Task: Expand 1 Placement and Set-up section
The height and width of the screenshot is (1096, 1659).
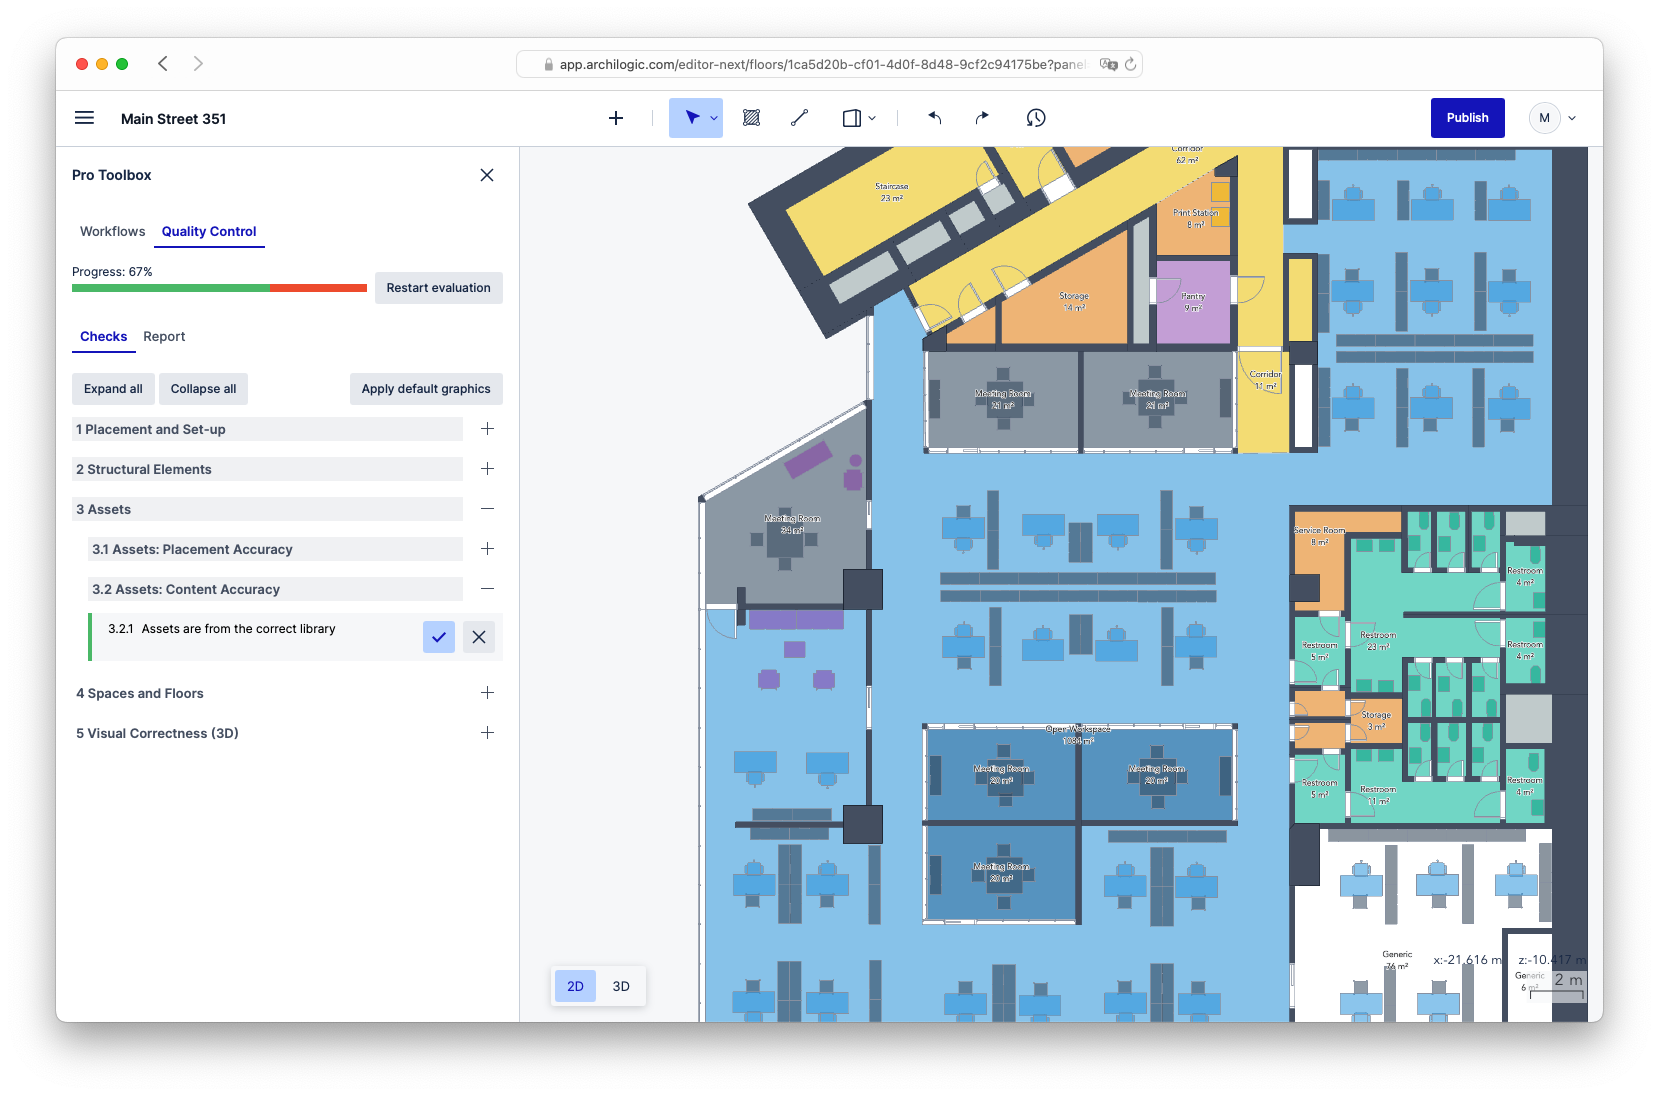Action: click(x=487, y=429)
